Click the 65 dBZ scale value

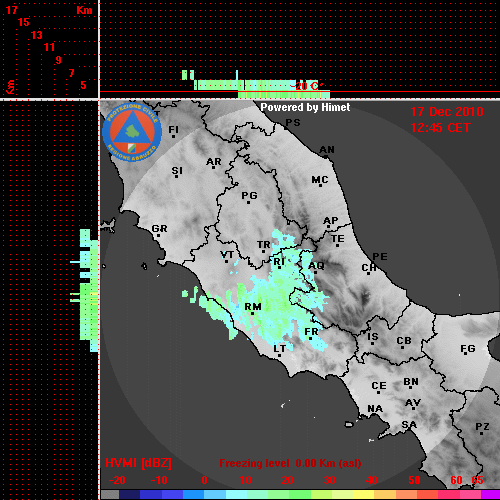477,480
